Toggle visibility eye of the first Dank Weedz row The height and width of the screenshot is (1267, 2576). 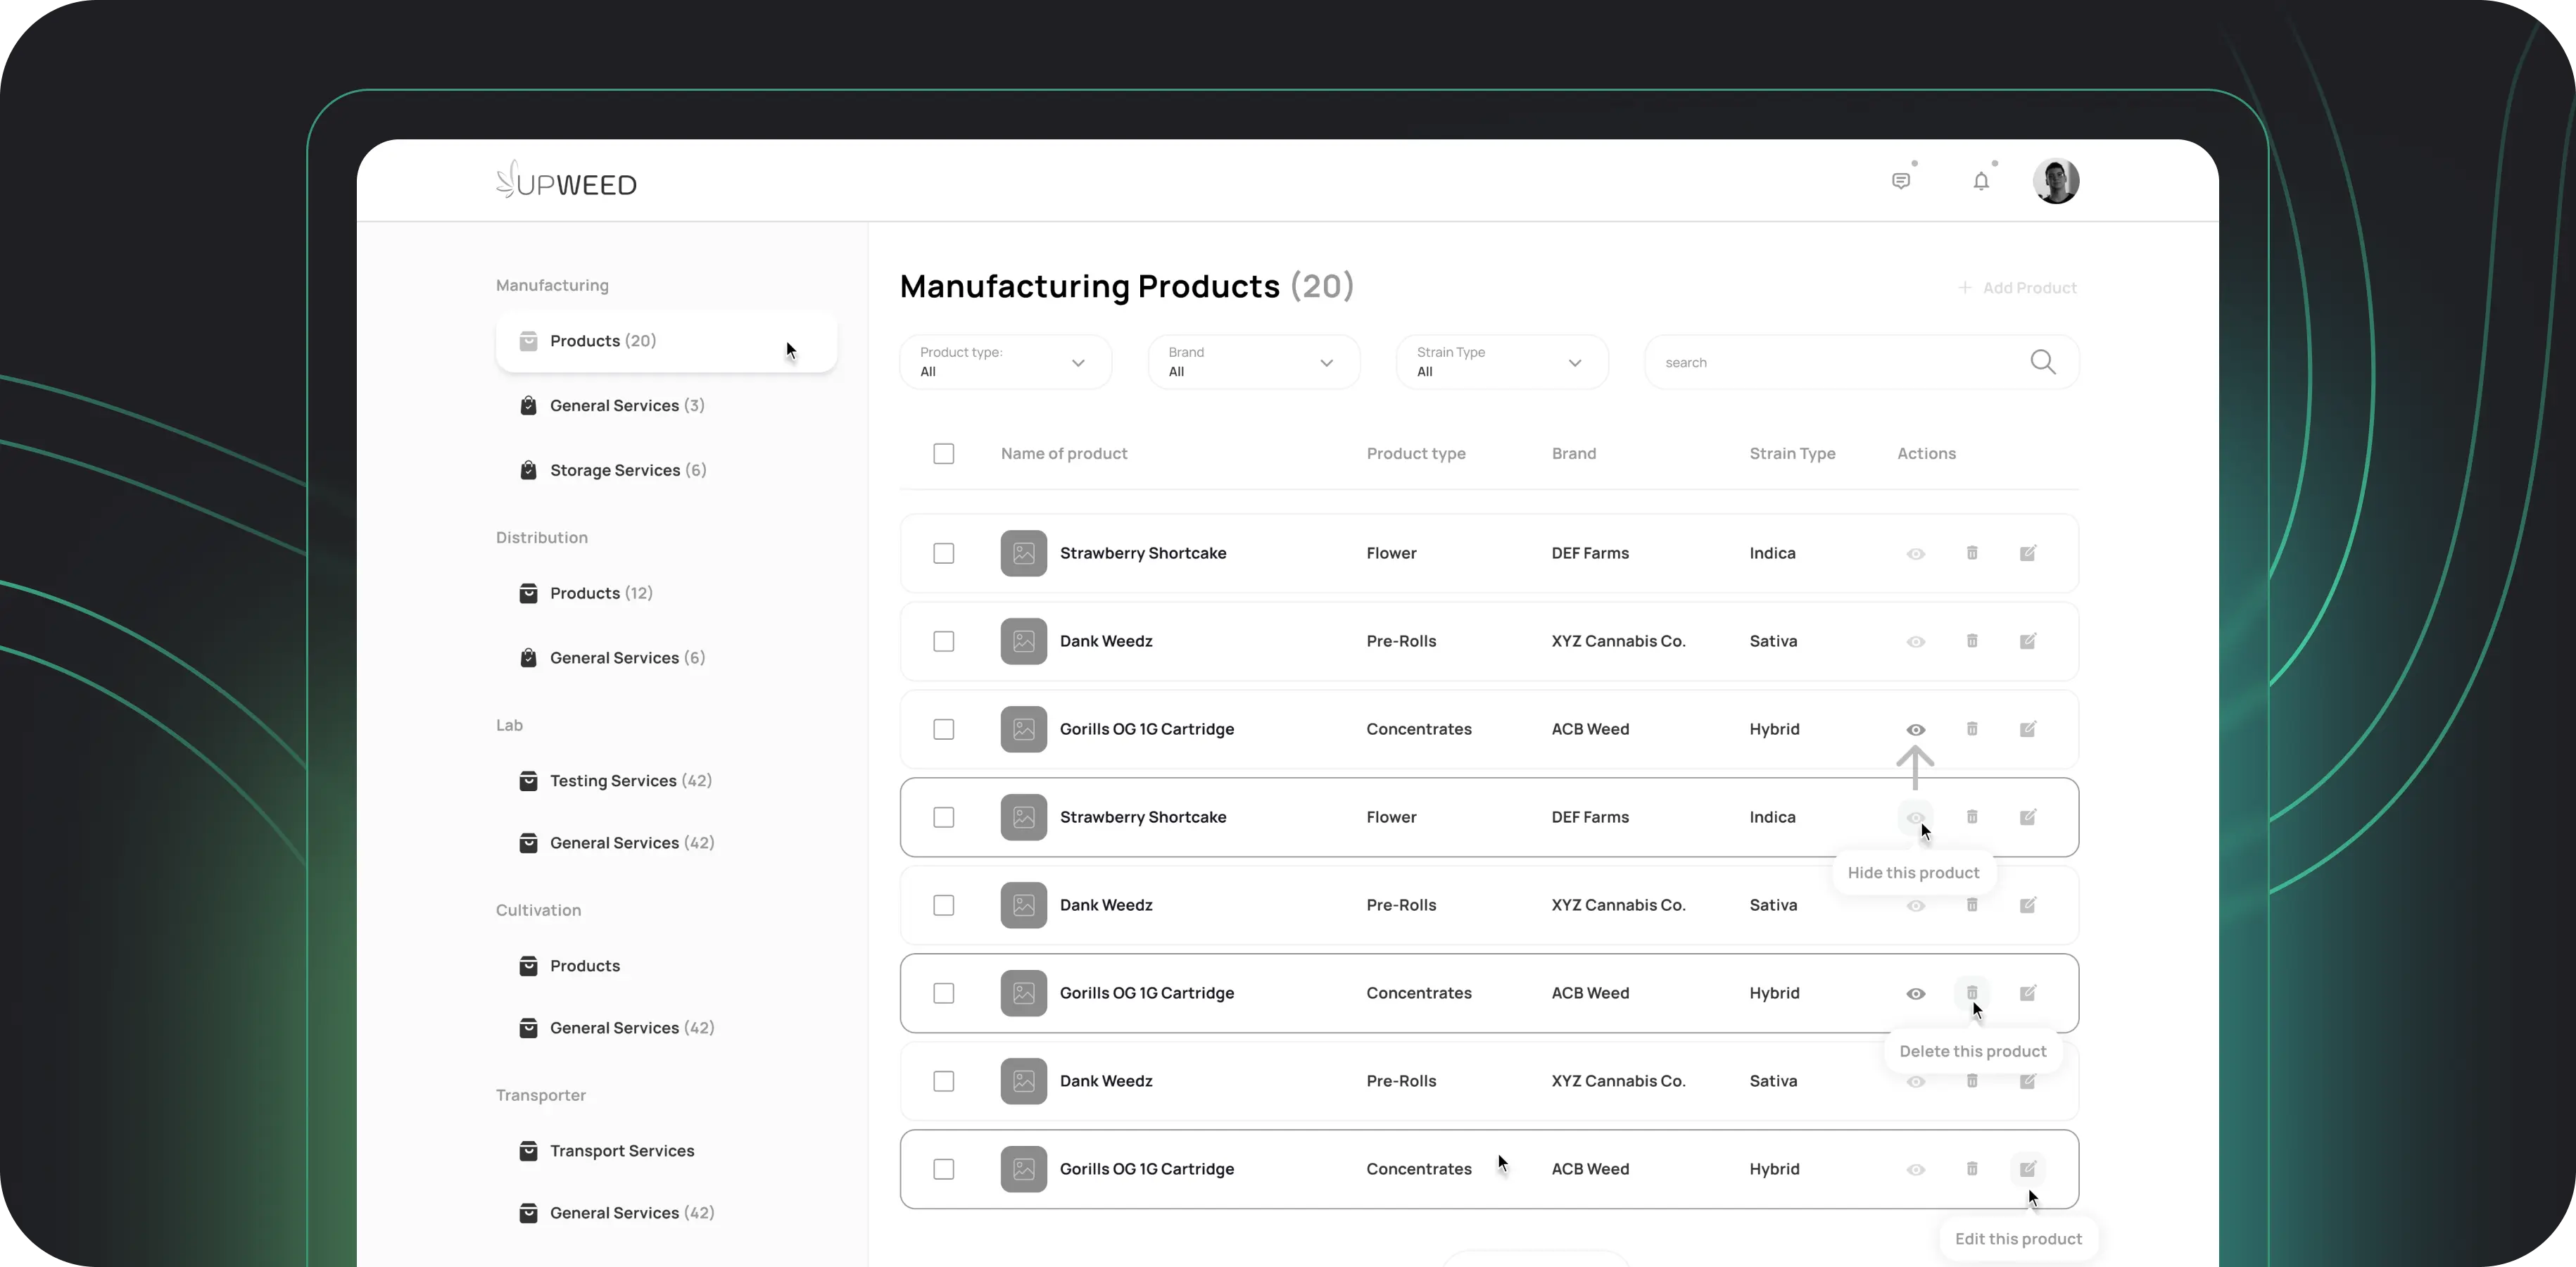tap(1916, 642)
